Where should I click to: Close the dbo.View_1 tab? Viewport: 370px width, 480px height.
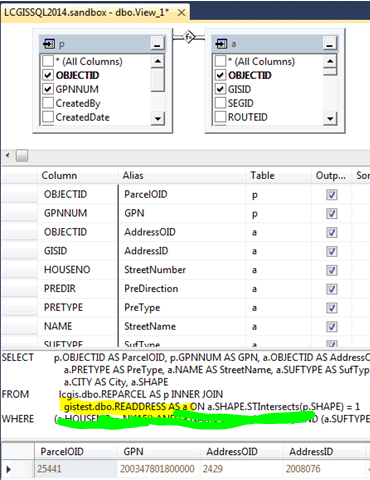coord(181,13)
